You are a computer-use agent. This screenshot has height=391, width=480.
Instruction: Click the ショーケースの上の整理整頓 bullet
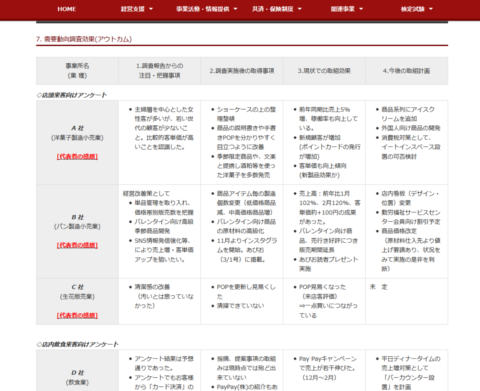tap(246, 114)
